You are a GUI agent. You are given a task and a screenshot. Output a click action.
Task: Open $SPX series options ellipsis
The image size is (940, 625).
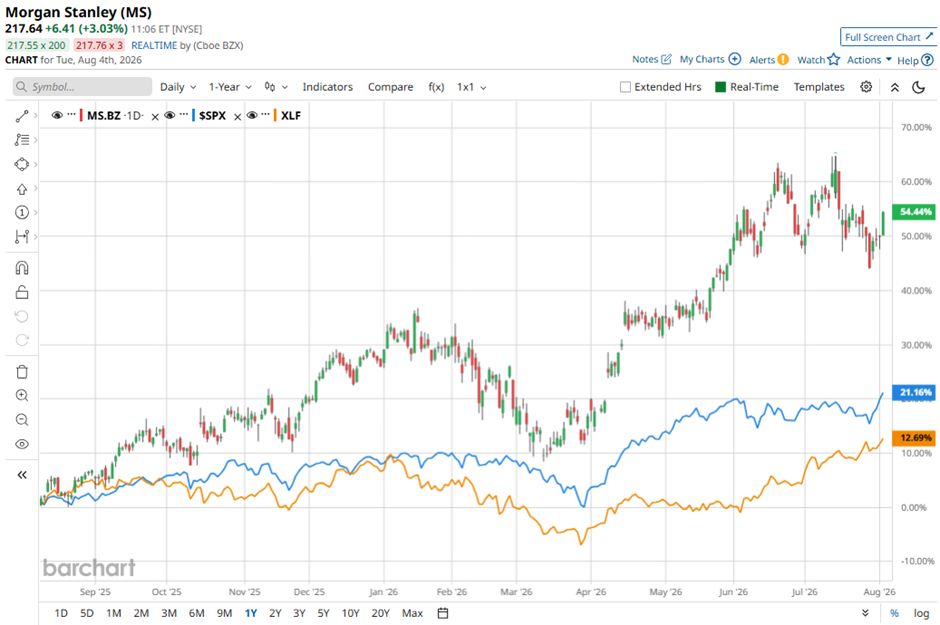point(184,114)
